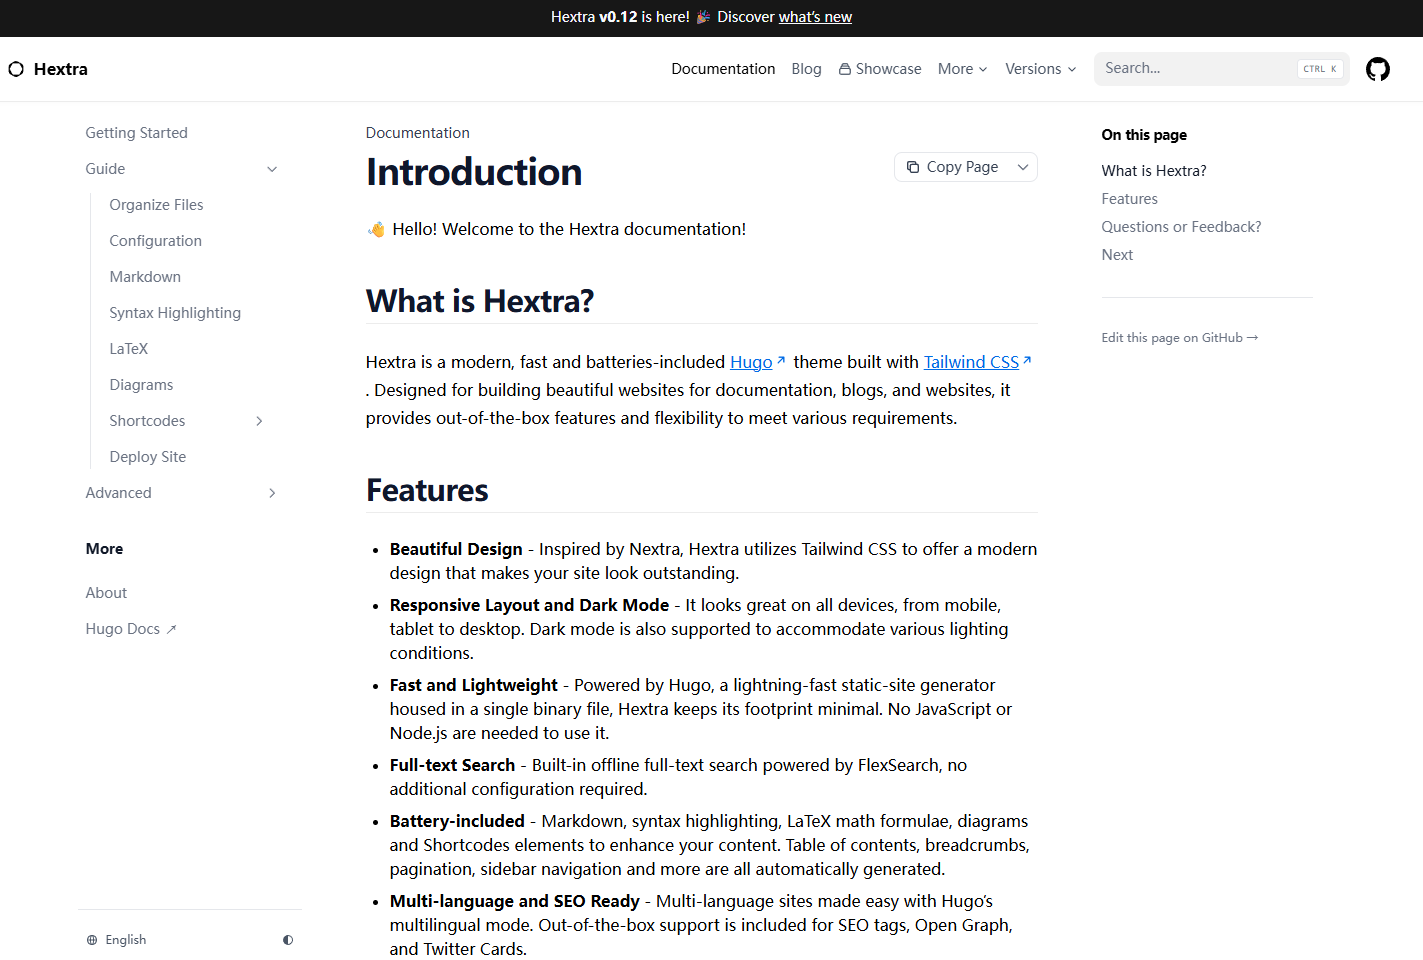Viewport: 1423px width, 960px height.
Task: Focus the Search input field
Action: pos(1221,69)
